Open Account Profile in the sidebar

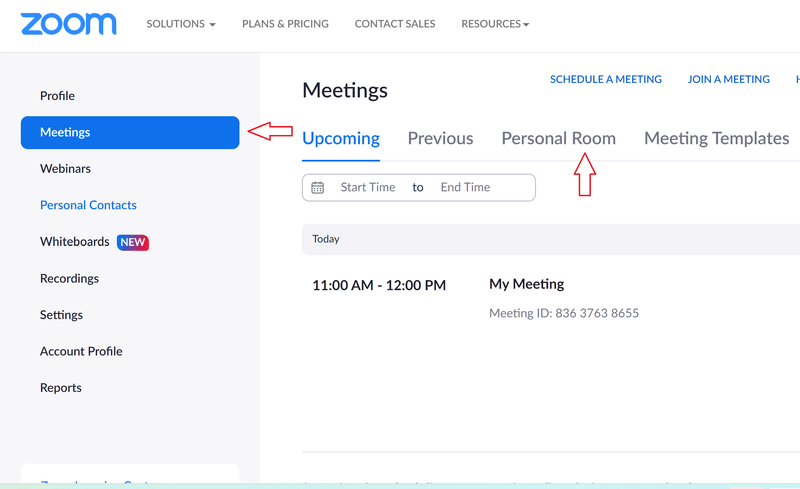pos(81,351)
